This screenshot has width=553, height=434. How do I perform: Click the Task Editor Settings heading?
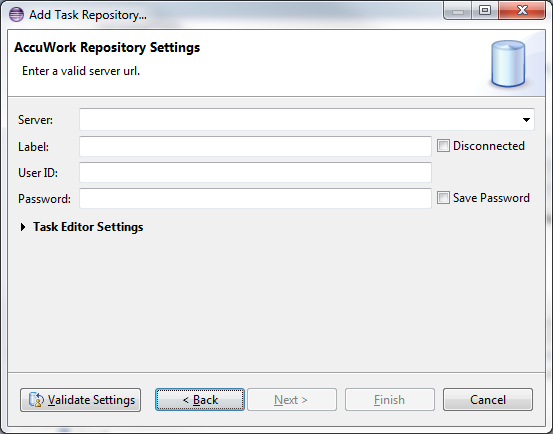[88, 227]
